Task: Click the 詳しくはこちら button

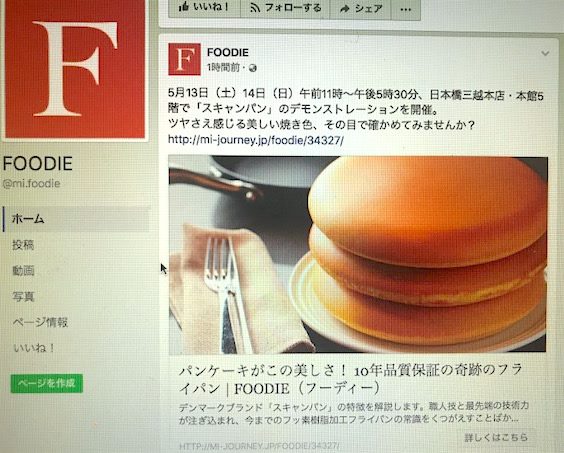Action: coord(496,438)
